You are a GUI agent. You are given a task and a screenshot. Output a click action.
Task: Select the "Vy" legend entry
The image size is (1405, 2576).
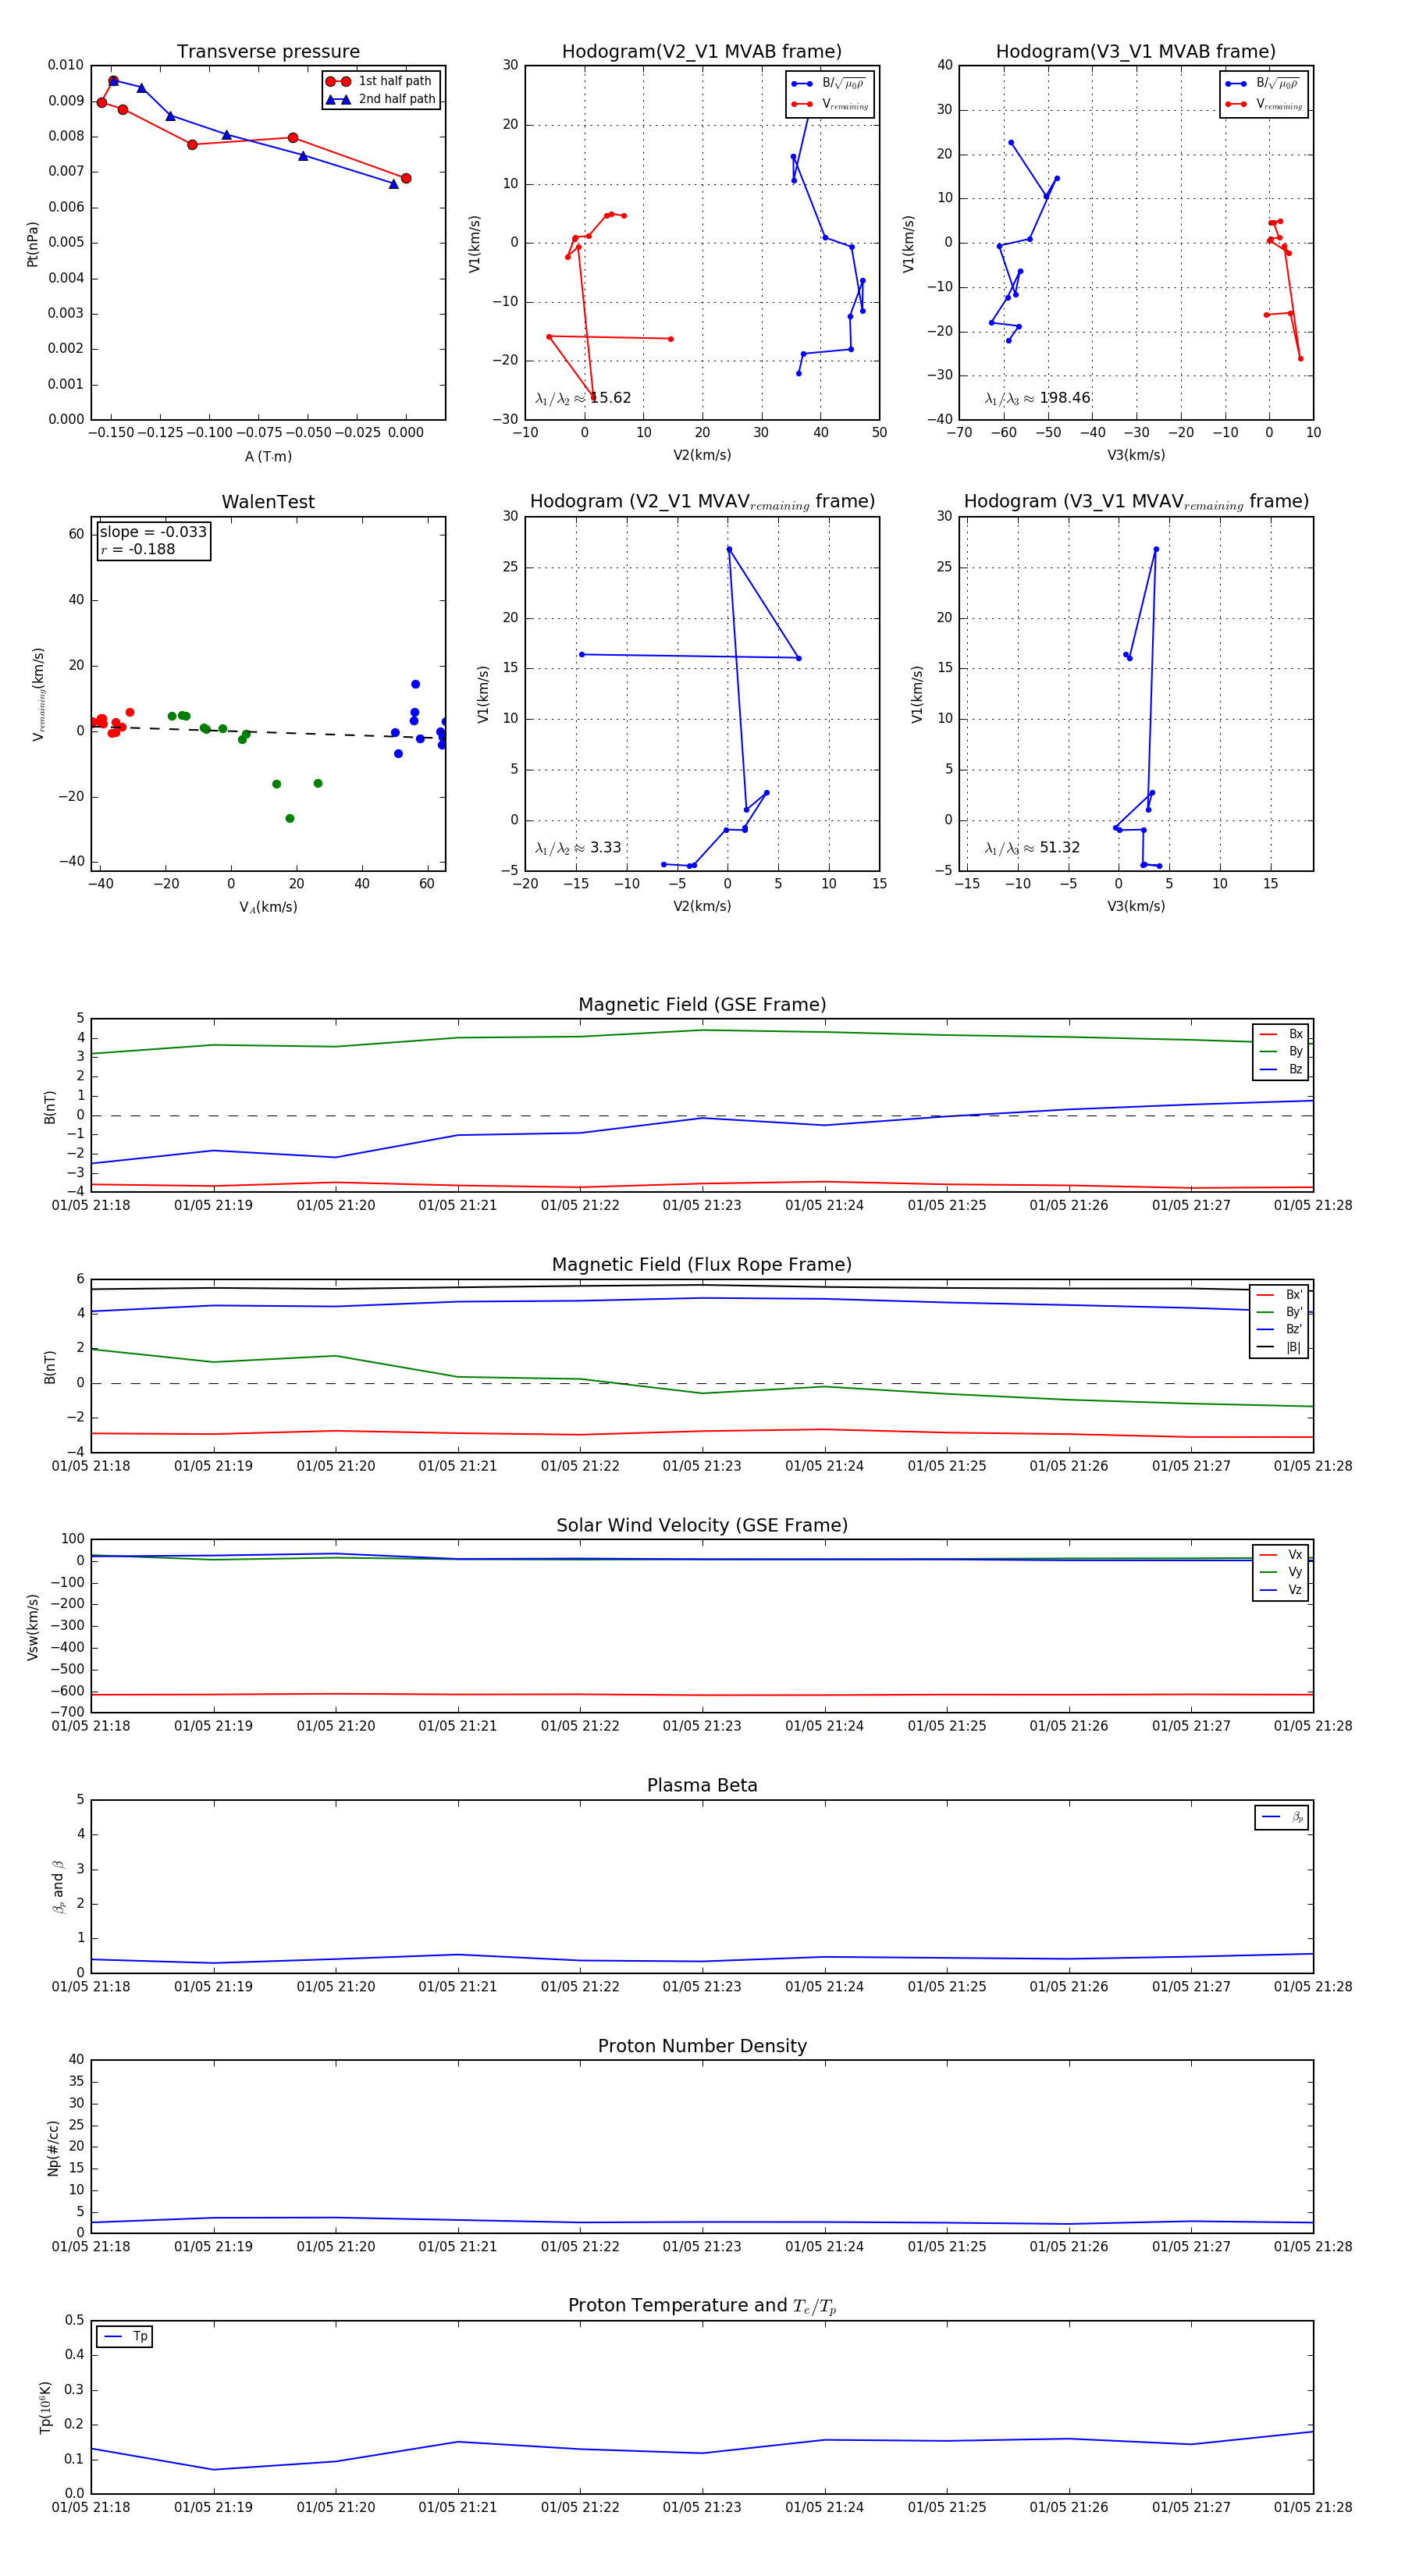click(1281, 1572)
